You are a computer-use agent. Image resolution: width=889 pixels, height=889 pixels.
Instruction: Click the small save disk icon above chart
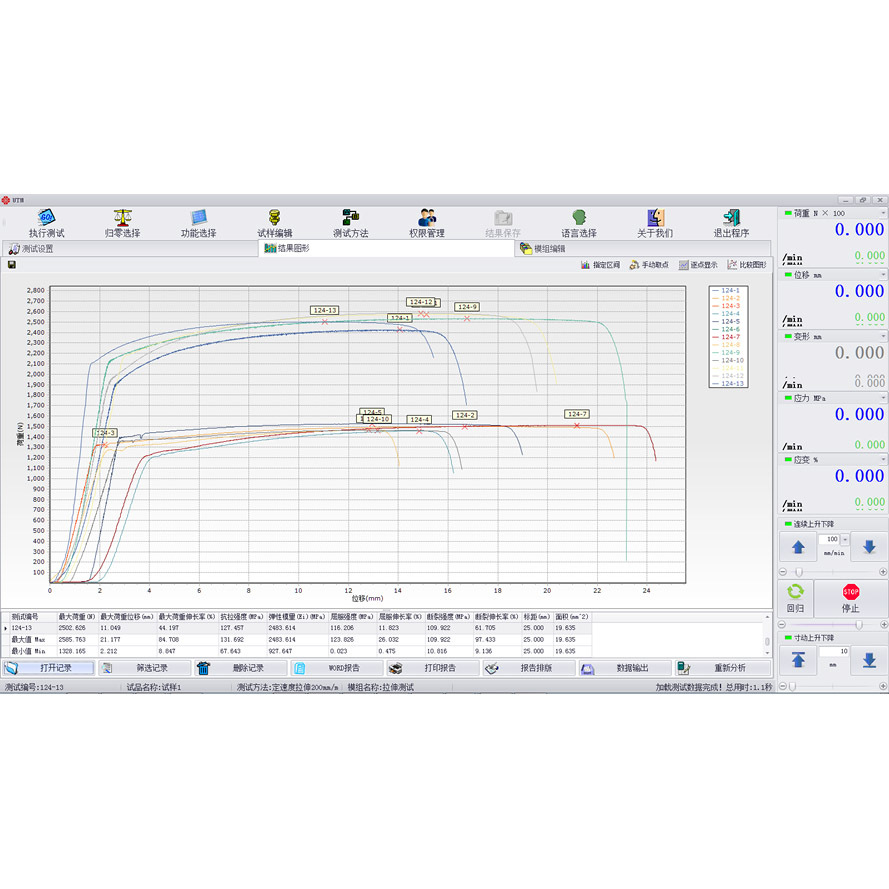coord(12,265)
